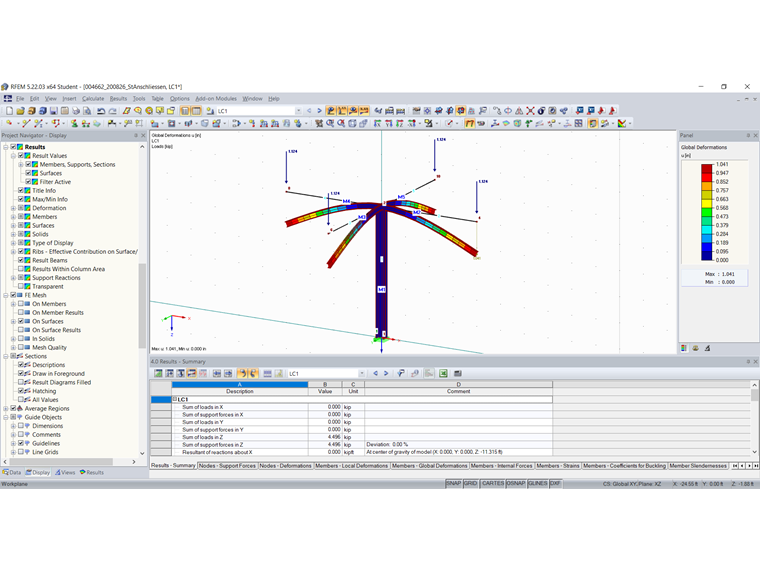Click the show loads toggle icon
Image resolution: width=760 pixels, height=570 pixels.
pos(331,111)
